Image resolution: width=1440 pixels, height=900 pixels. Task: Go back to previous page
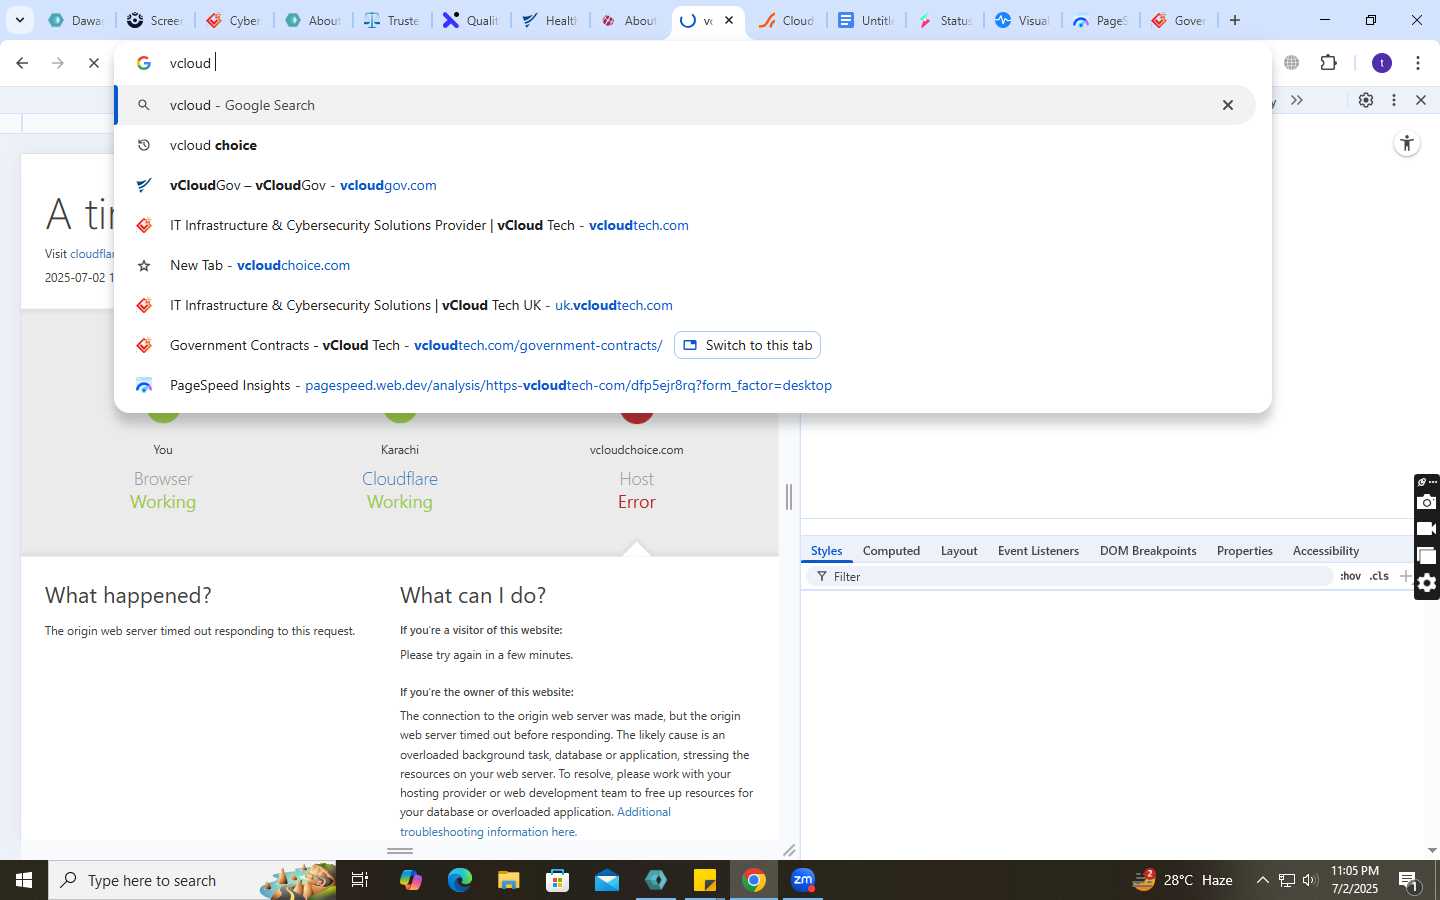tap(22, 63)
